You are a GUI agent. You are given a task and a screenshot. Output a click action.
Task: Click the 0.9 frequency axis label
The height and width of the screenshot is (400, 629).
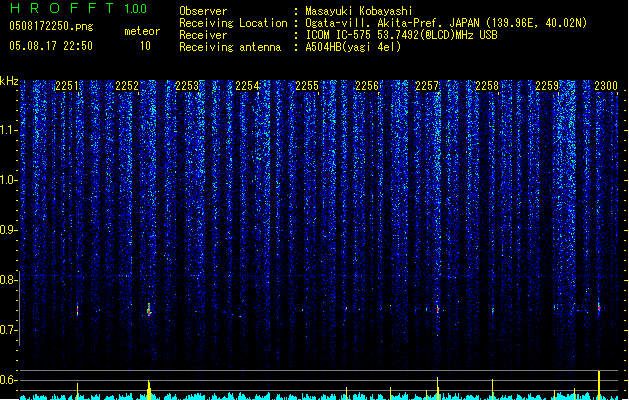point(8,230)
